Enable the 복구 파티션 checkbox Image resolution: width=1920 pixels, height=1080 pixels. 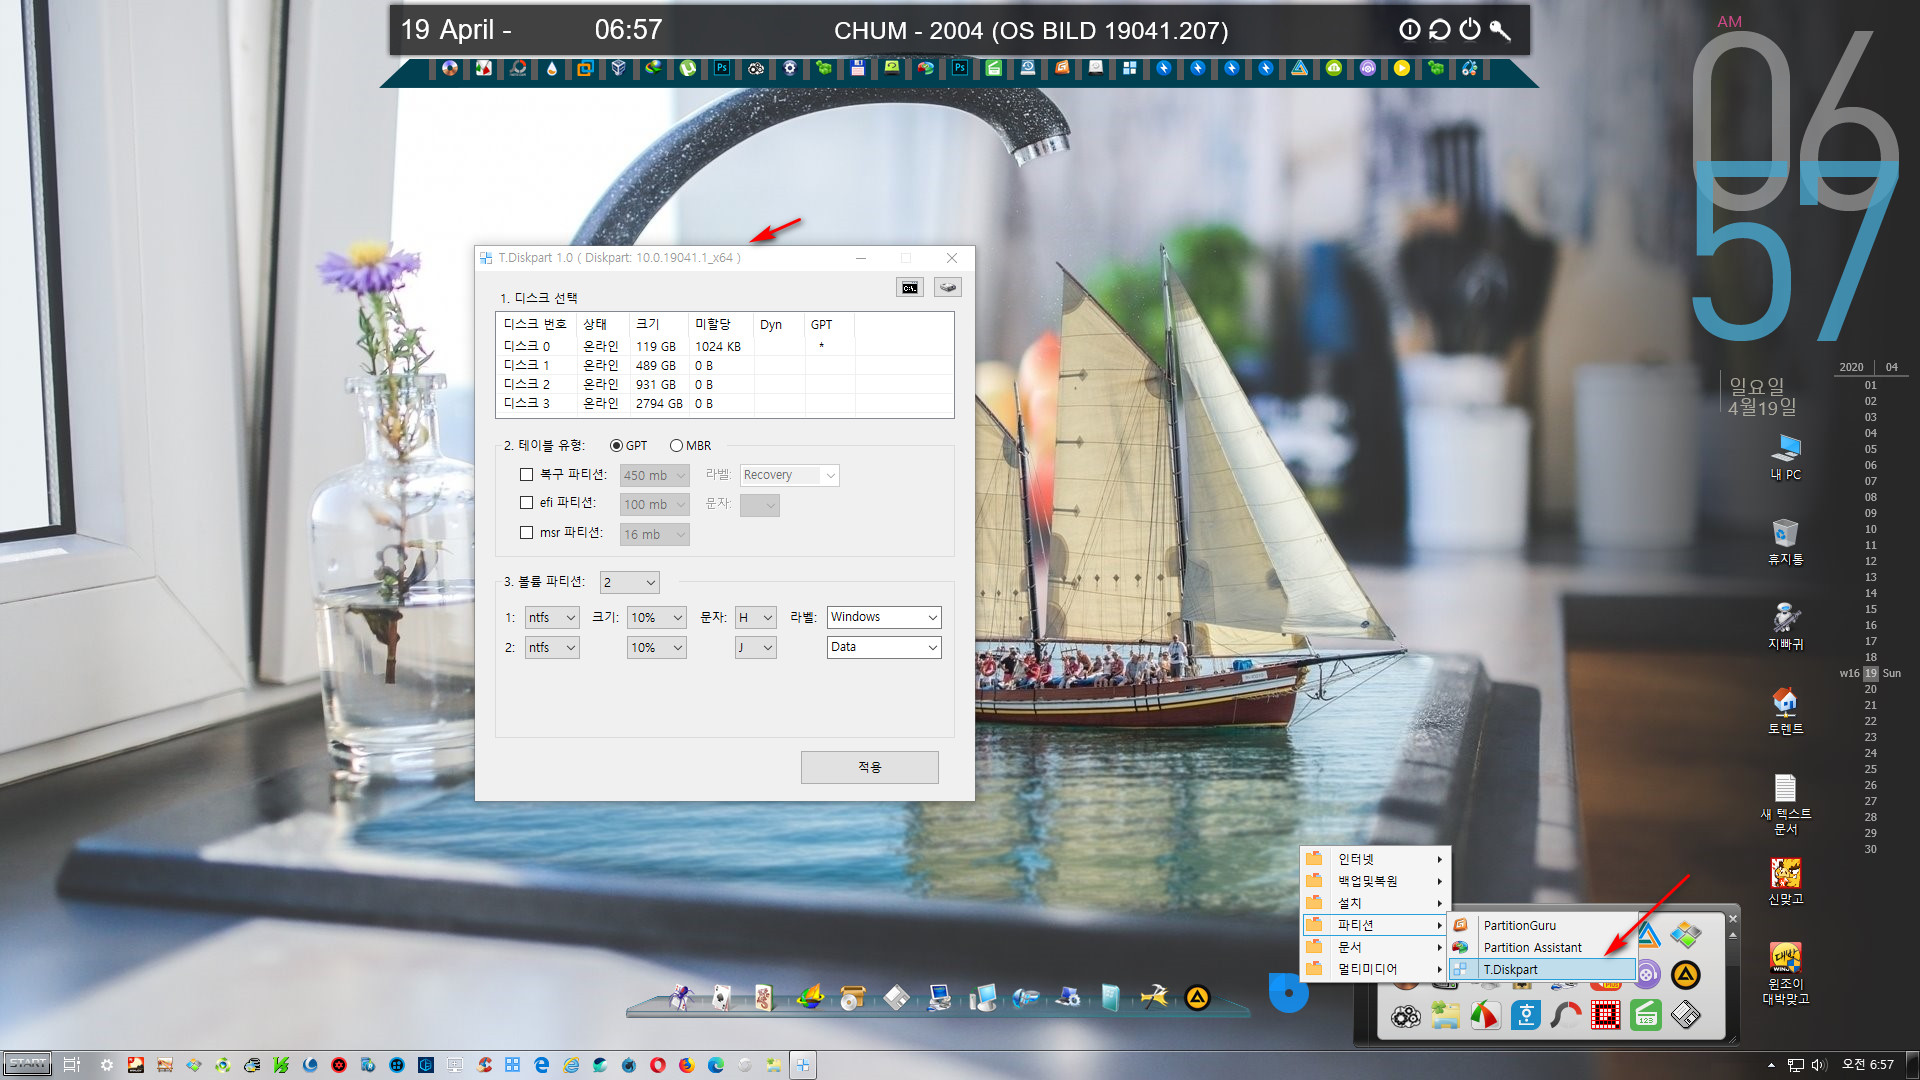coord(526,475)
